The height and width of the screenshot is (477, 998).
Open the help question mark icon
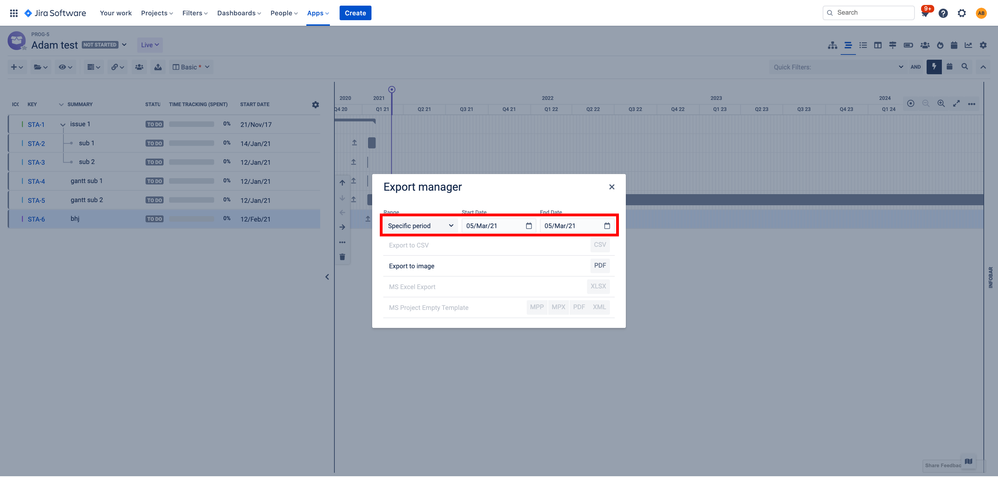943,13
